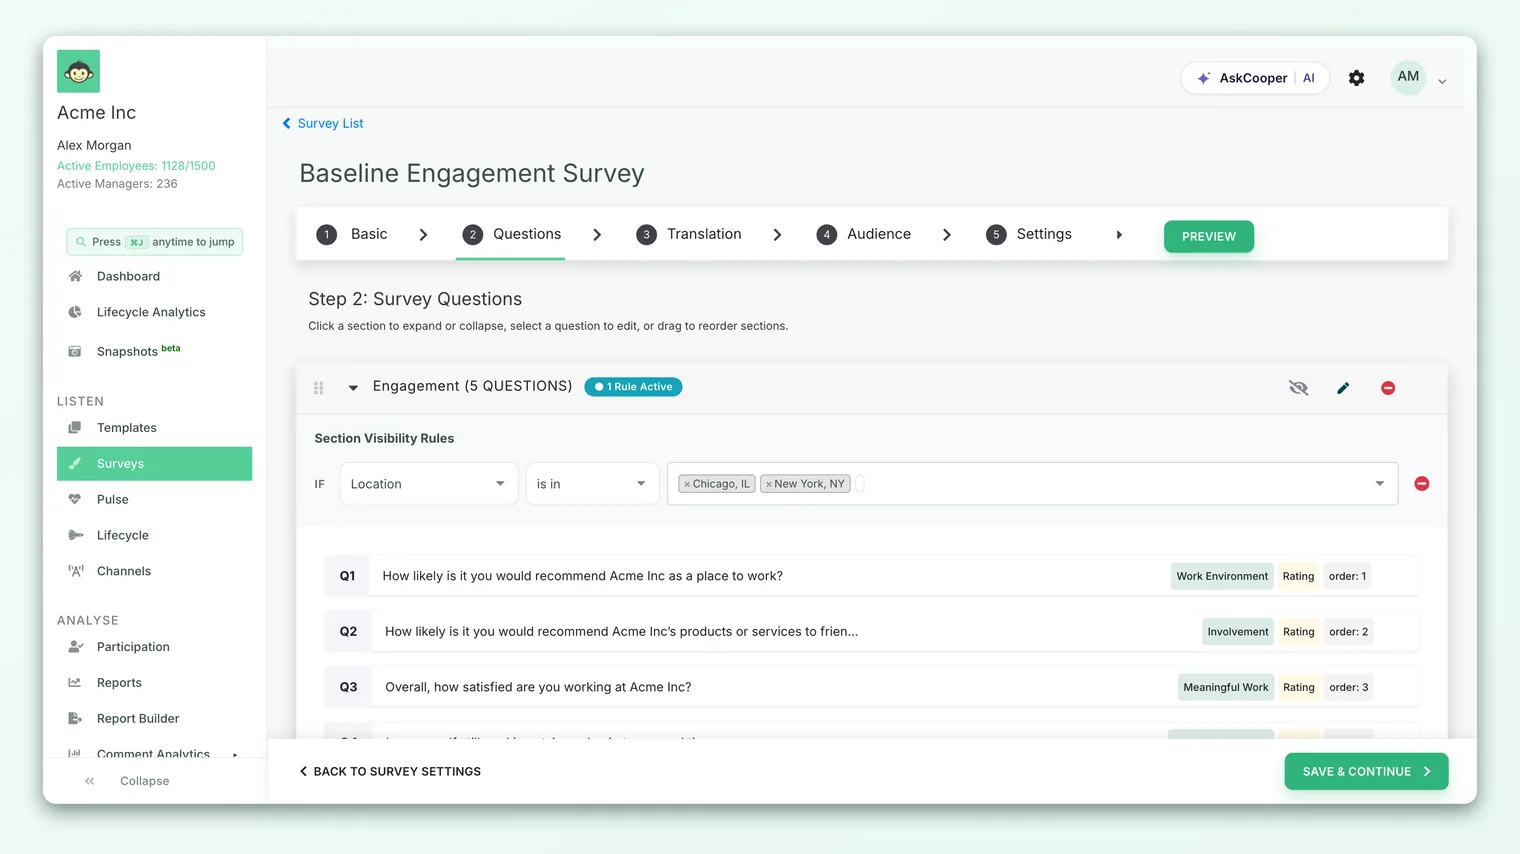Go back to Survey List link

click(x=322, y=124)
